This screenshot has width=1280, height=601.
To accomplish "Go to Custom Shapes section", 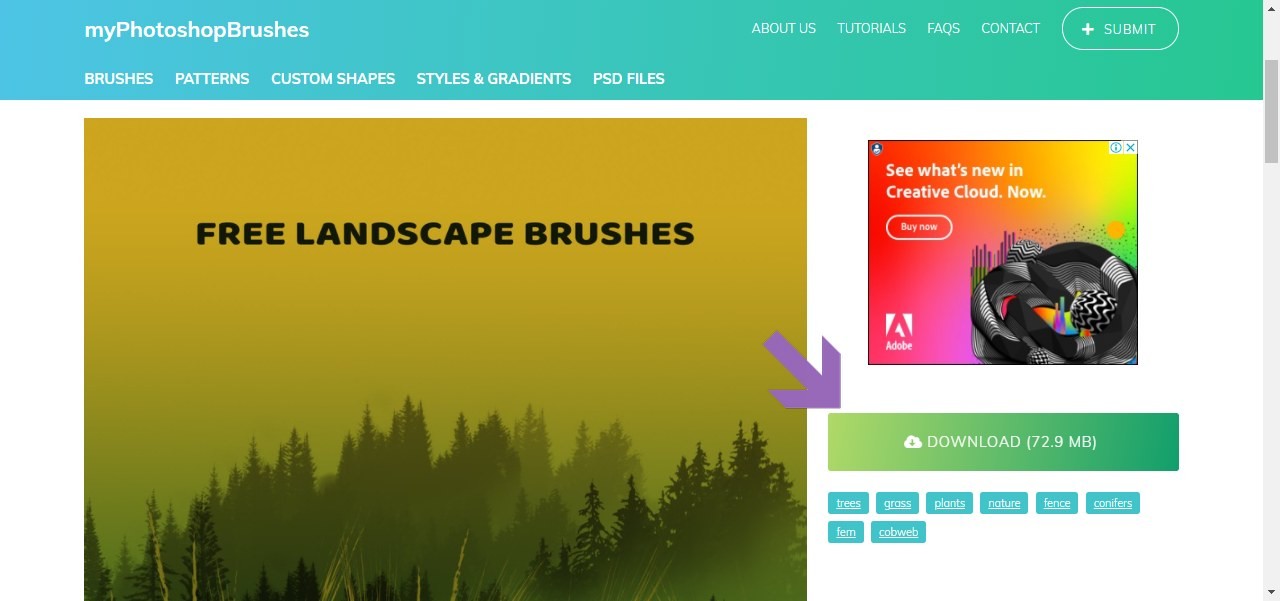I will click(x=333, y=79).
